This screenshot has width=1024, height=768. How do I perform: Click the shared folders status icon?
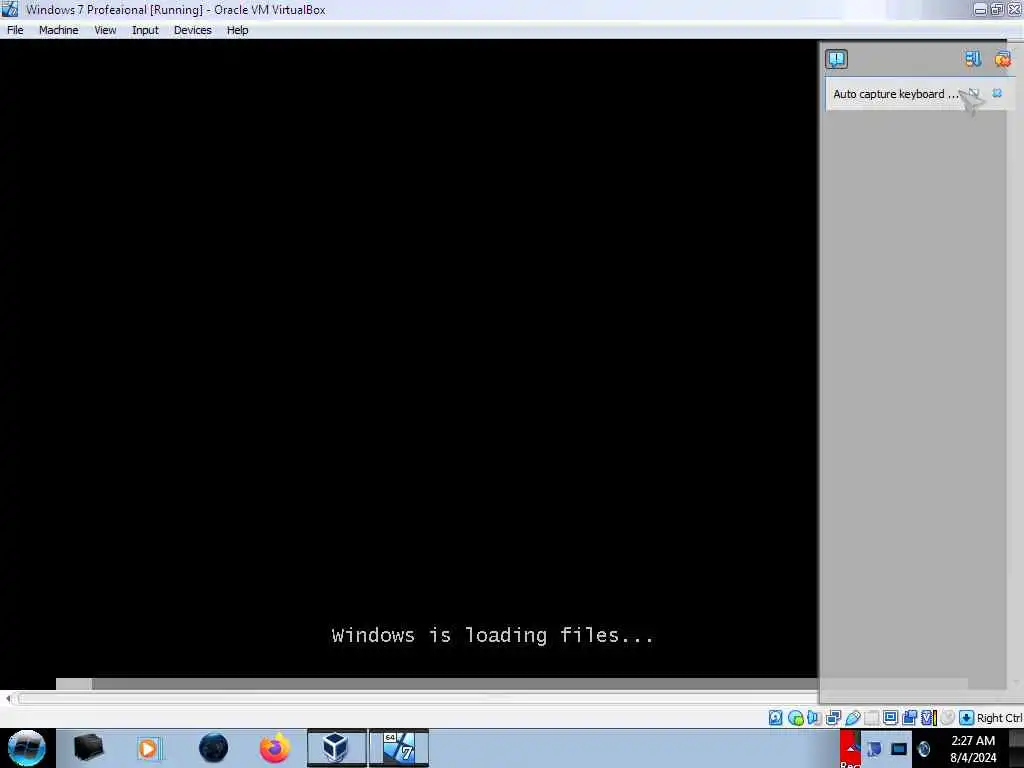pos(871,718)
